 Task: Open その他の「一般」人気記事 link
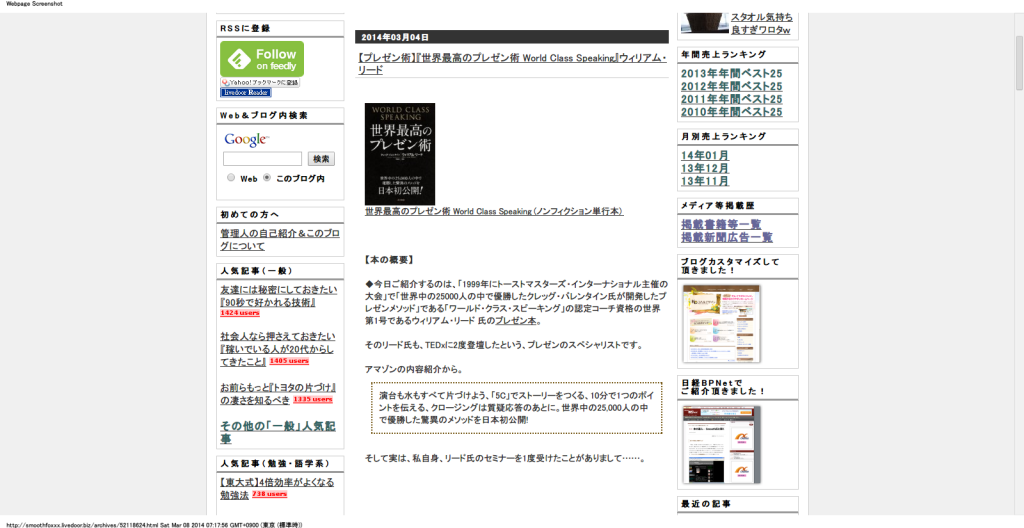277,432
